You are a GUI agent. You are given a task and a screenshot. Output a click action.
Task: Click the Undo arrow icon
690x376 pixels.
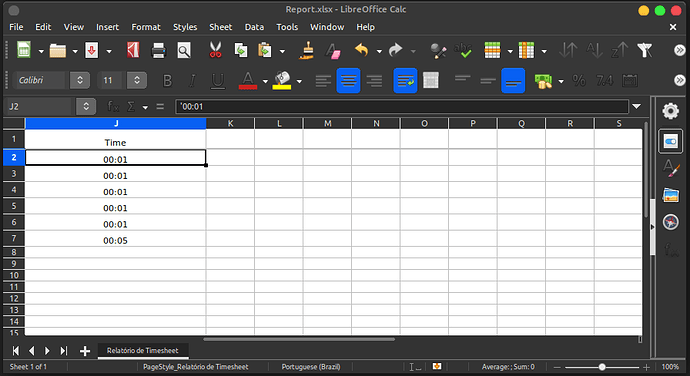click(x=361, y=50)
